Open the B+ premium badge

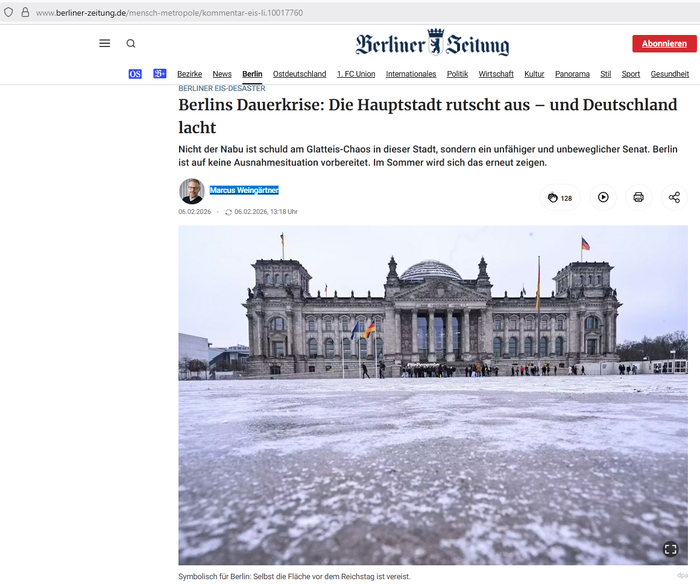click(x=160, y=74)
